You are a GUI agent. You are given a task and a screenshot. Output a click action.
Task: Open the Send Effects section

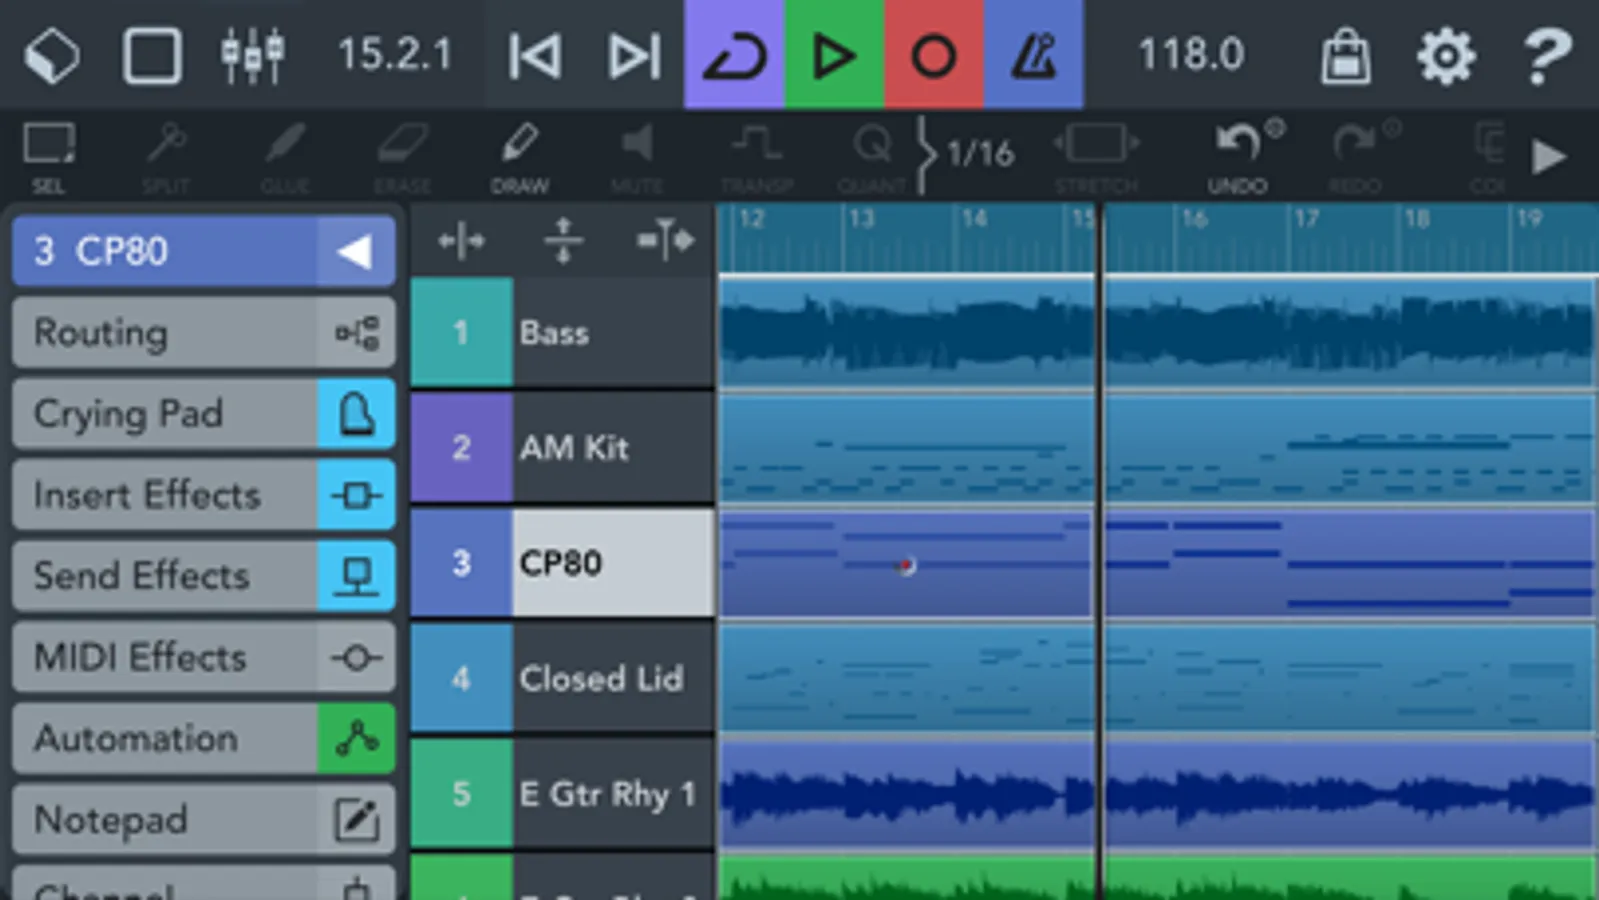(204, 575)
